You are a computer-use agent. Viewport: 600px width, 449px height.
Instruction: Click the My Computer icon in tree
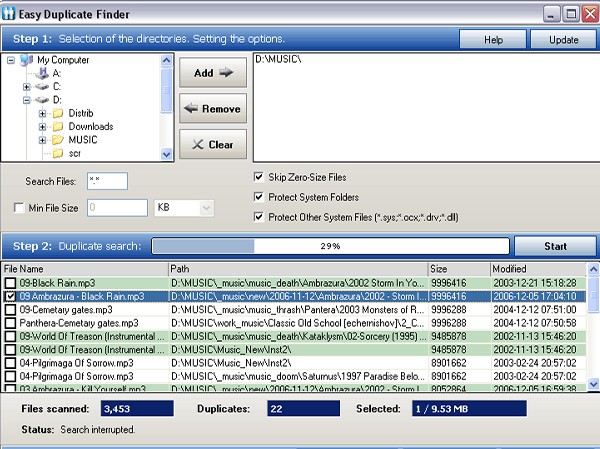click(26, 59)
